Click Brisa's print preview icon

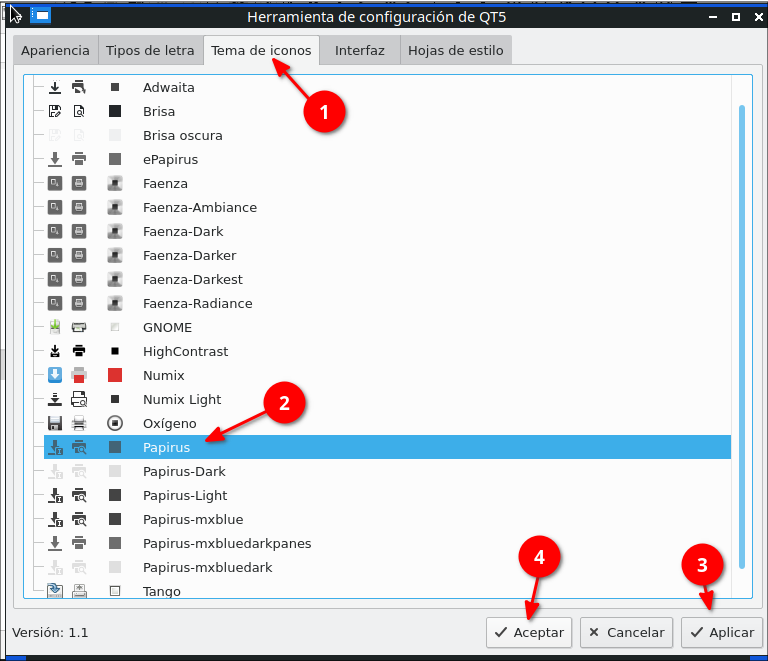[79, 111]
